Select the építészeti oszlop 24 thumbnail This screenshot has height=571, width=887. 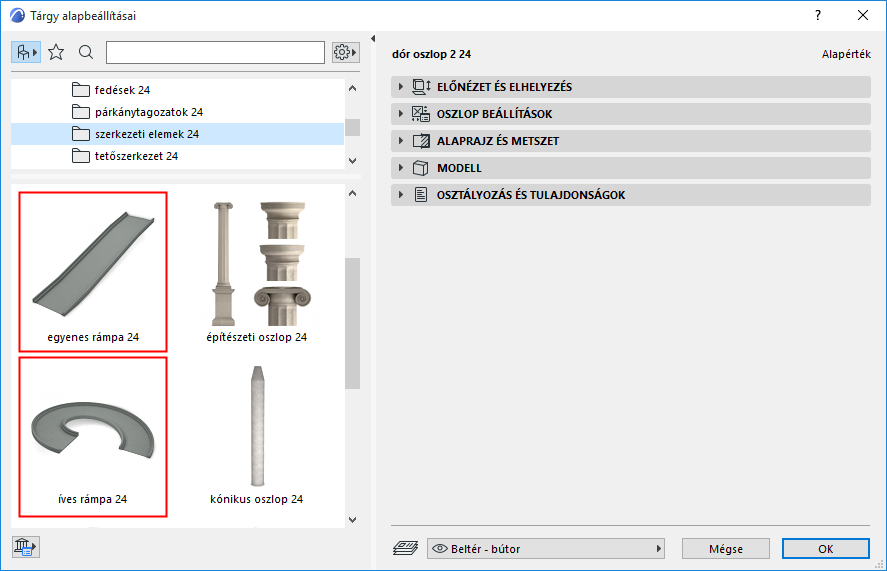tap(256, 272)
